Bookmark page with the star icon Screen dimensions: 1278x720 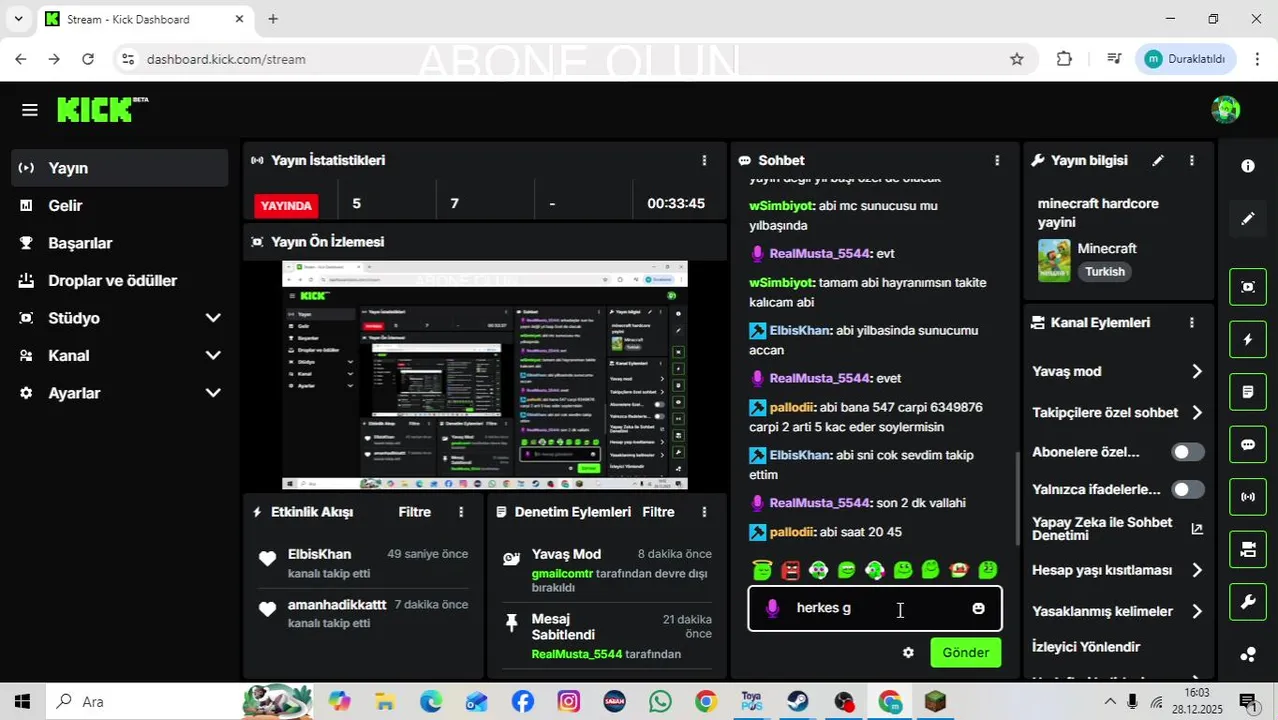pyautogui.click(x=1017, y=59)
